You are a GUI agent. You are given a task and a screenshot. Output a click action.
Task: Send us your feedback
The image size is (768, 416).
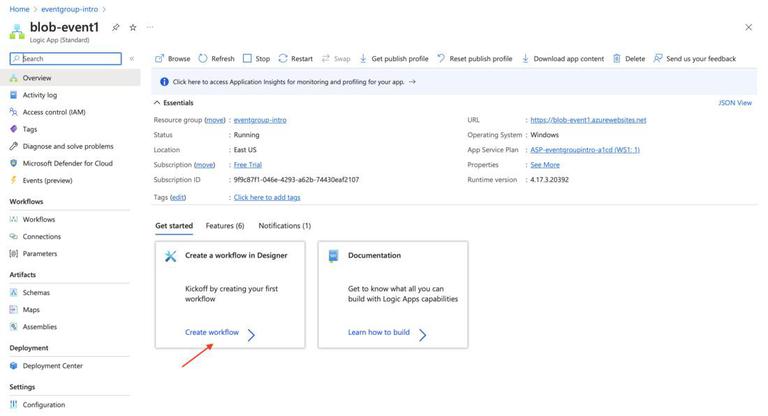point(695,59)
